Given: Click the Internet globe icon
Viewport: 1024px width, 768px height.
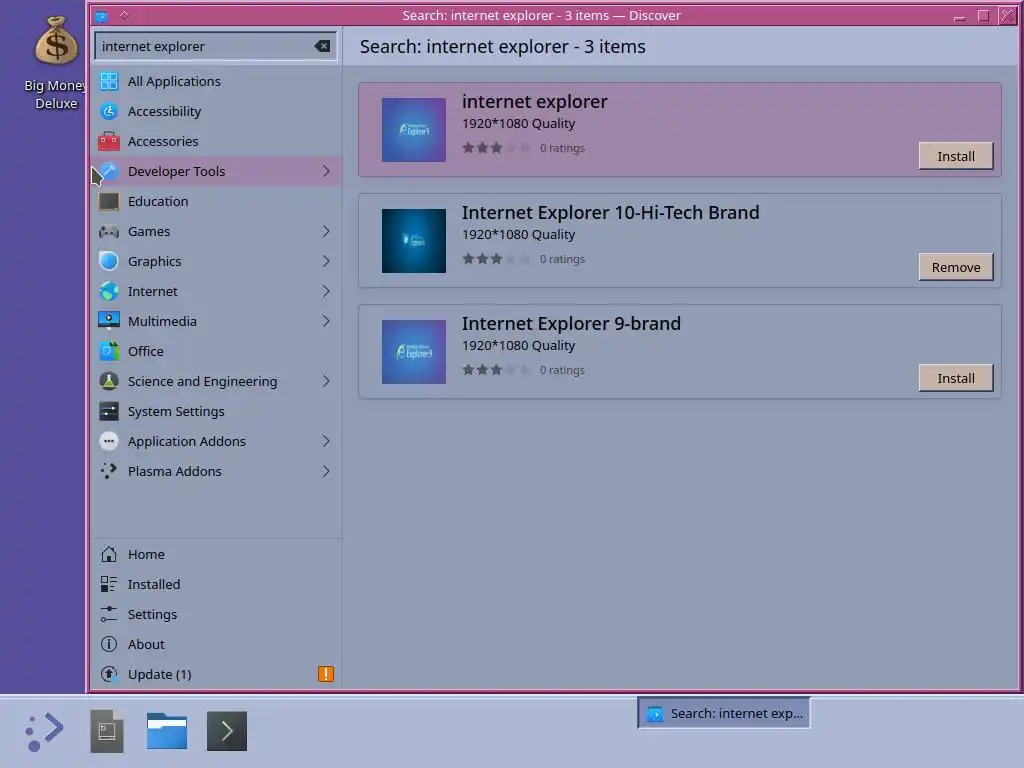Looking at the screenshot, I should click(109, 291).
